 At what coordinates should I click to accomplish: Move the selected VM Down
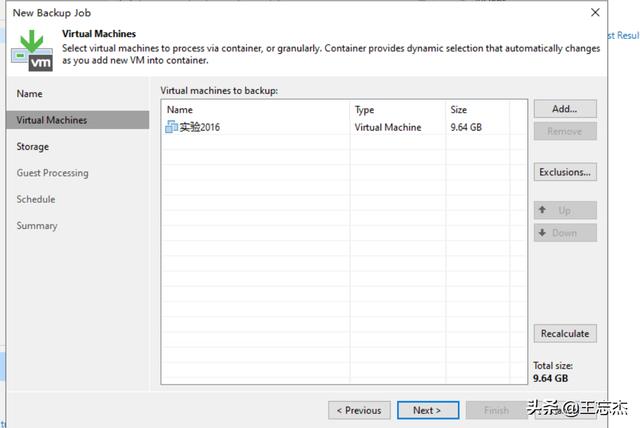[x=565, y=233]
